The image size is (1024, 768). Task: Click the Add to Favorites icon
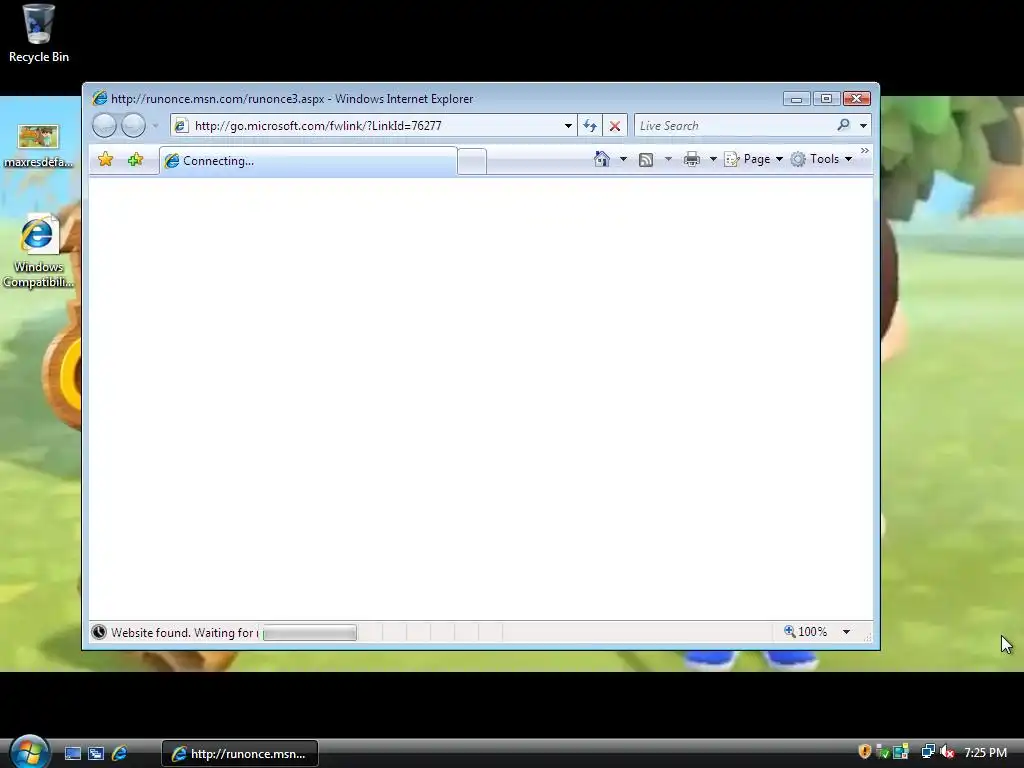coord(135,159)
